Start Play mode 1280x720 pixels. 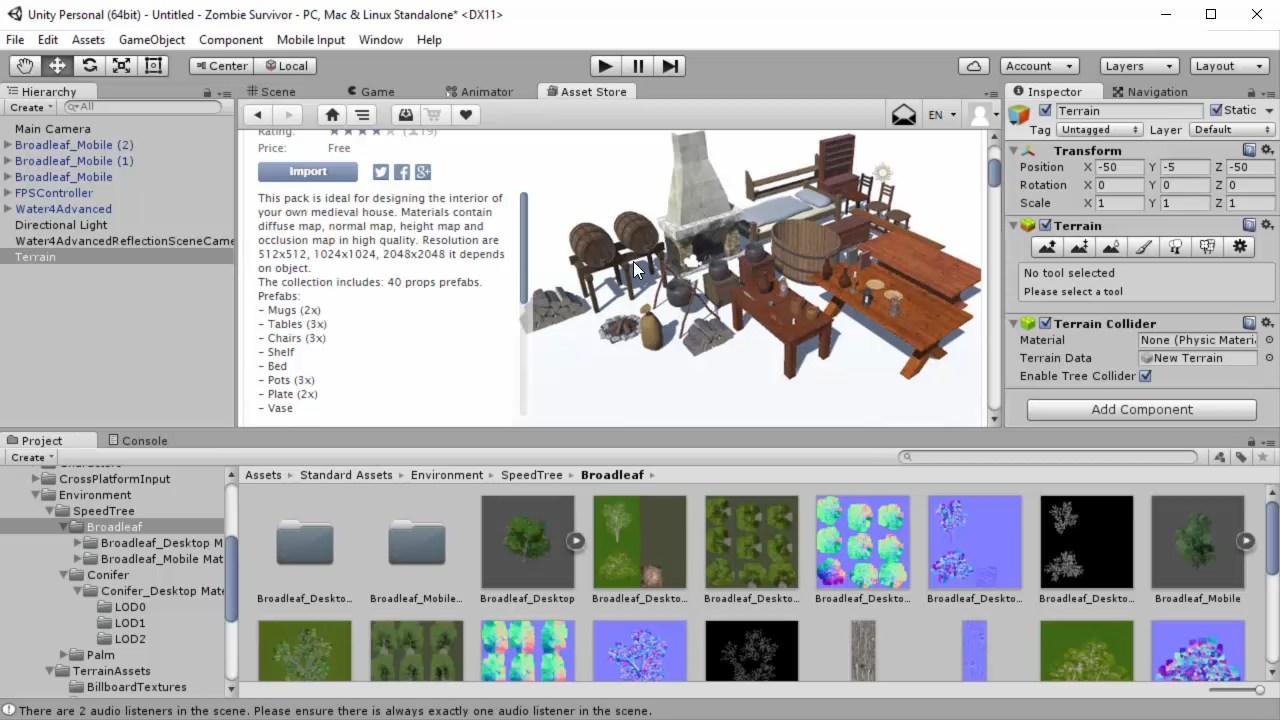tap(605, 66)
